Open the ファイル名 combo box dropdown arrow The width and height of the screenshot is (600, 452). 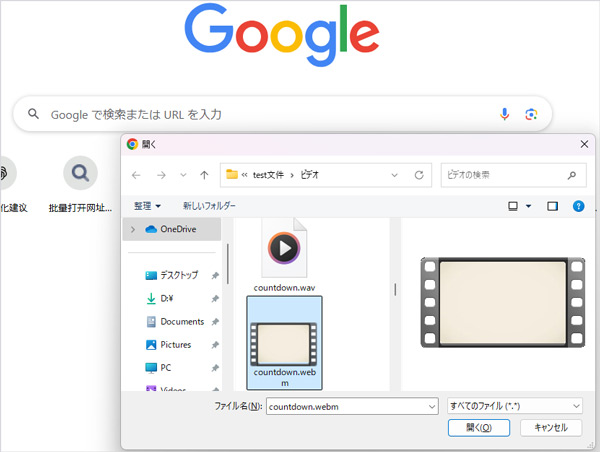point(432,406)
